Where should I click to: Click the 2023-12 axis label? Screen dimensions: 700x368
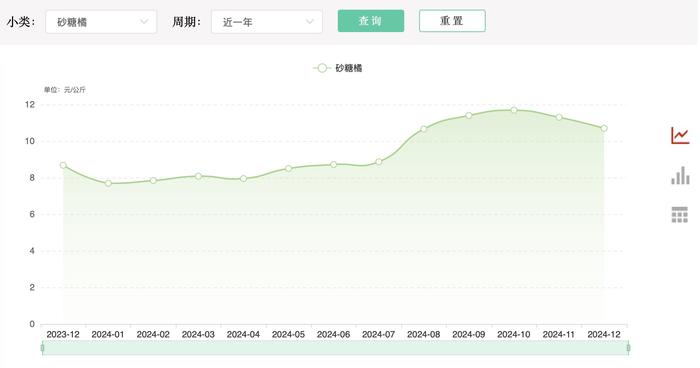[63, 334]
